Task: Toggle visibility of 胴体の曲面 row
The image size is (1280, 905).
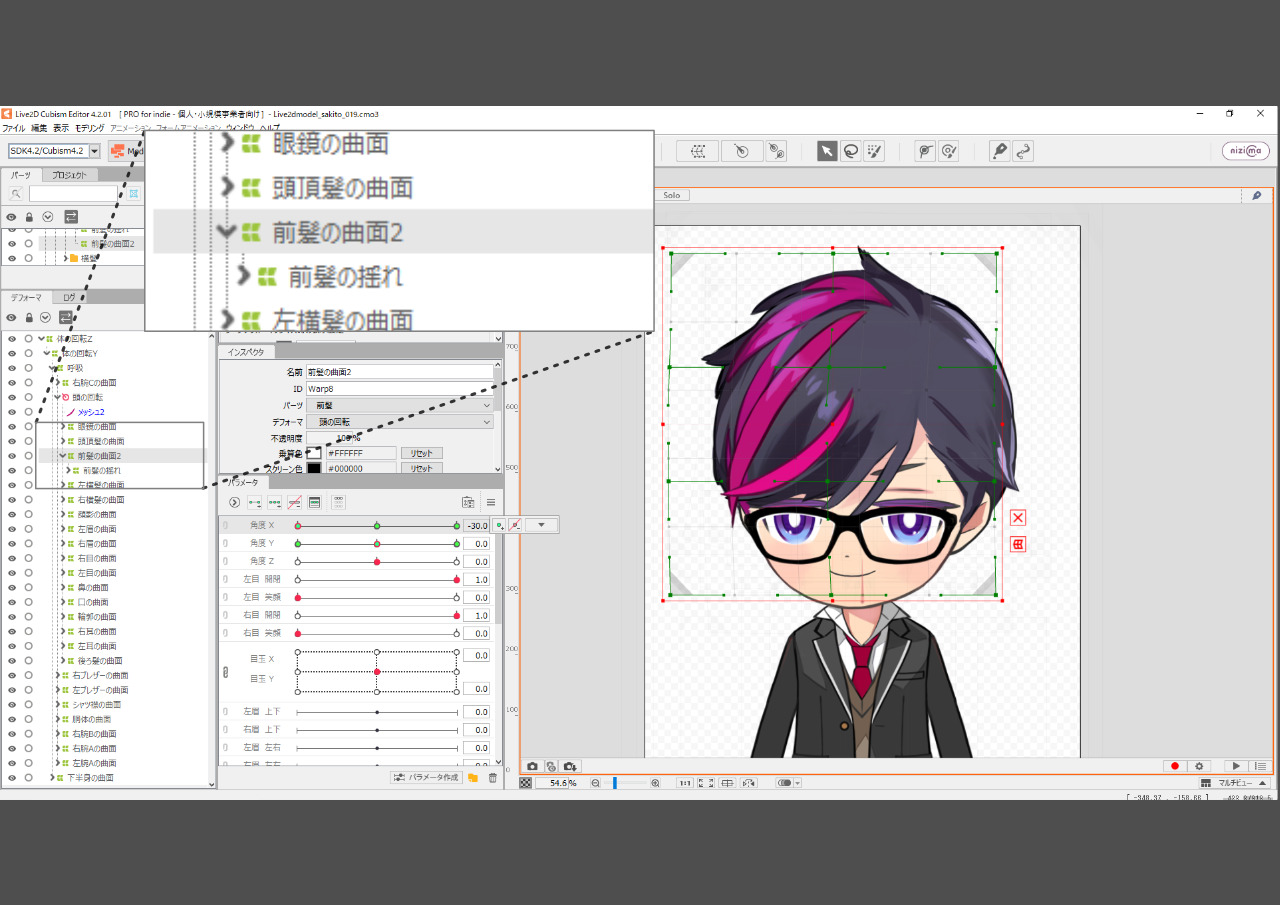Action: 12,719
